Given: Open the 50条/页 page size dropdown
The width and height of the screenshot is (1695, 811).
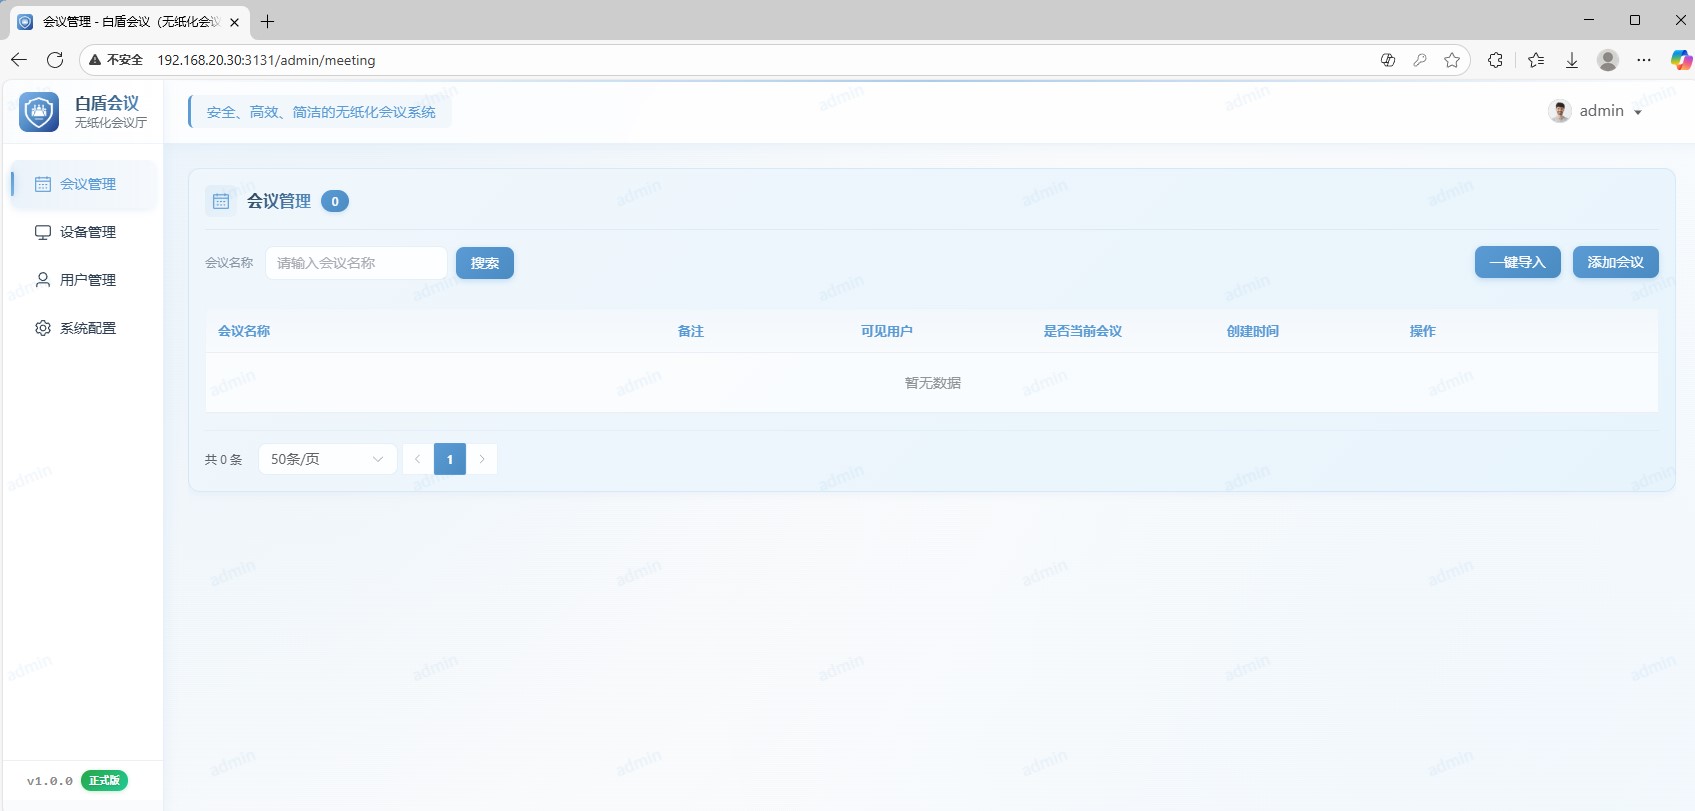Looking at the screenshot, I should tap(327, 459).
